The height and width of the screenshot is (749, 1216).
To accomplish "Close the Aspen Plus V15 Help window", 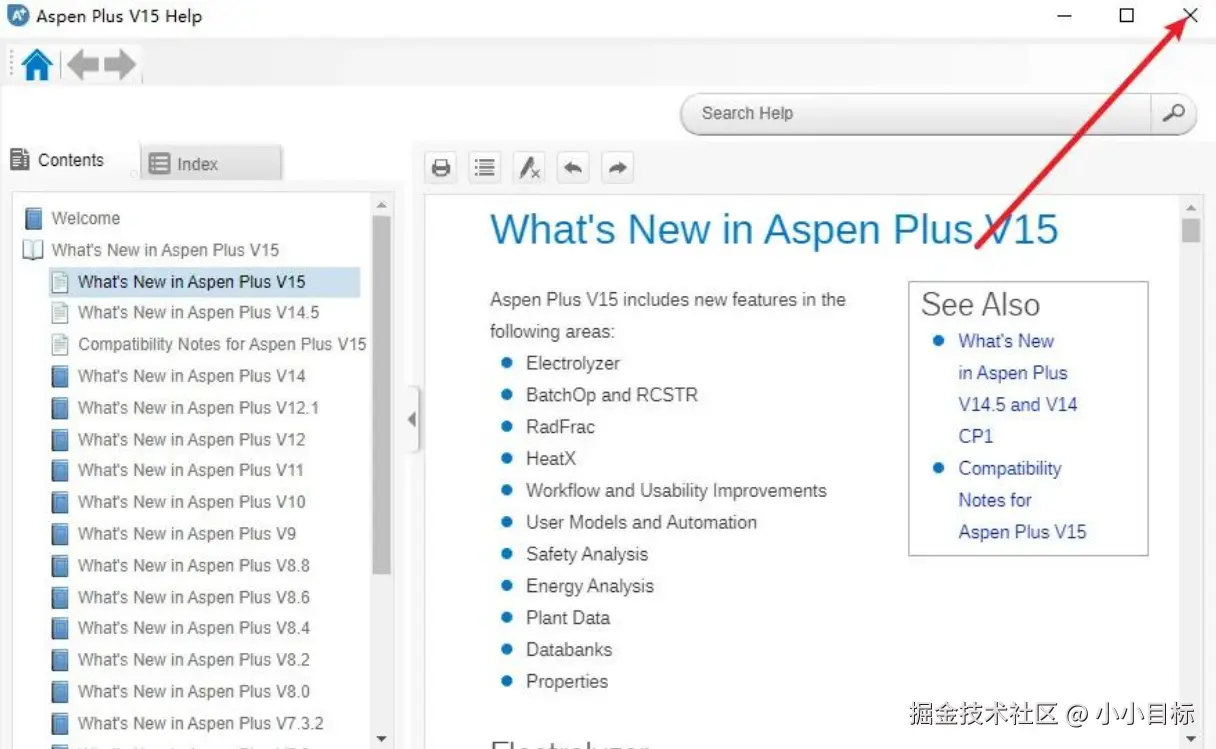I will pos(1190,15).
